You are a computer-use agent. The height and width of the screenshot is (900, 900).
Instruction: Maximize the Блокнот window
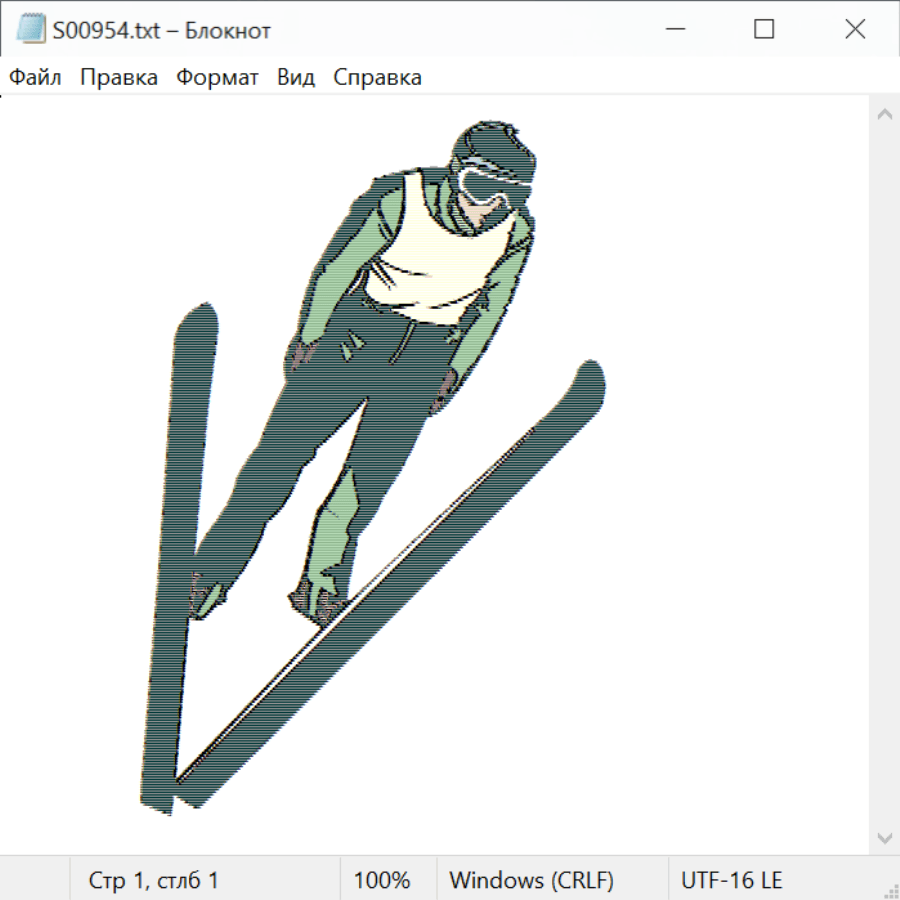764,30
